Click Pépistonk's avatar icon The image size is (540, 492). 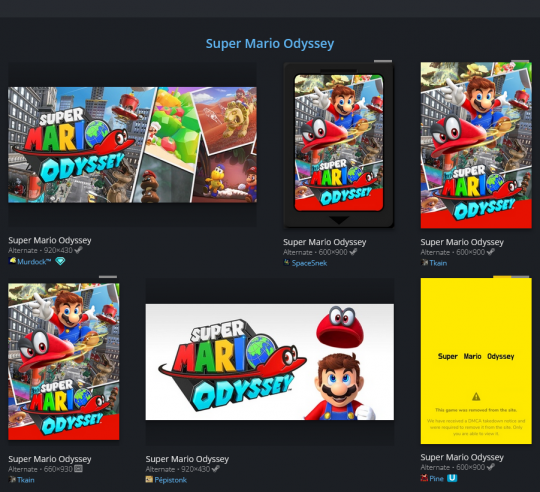(149, 479)
